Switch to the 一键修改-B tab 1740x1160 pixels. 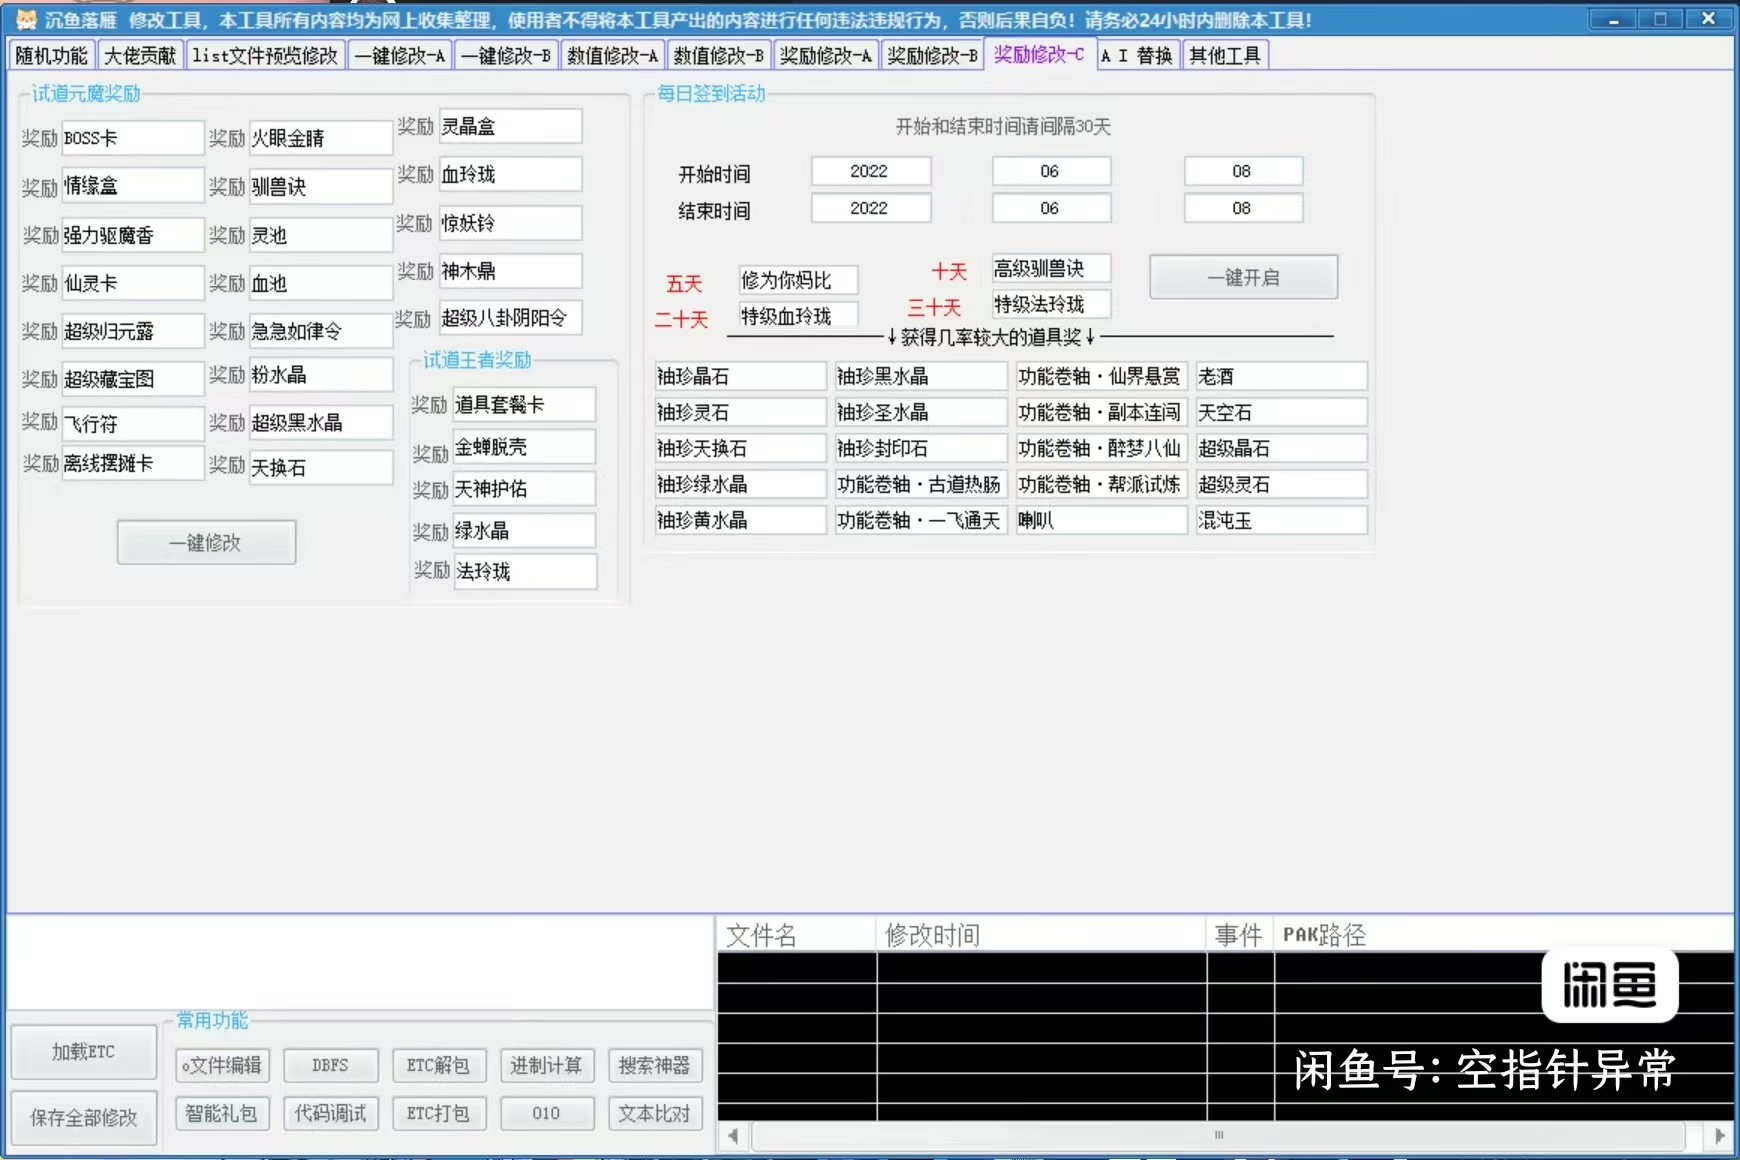[x=505, y=56]
